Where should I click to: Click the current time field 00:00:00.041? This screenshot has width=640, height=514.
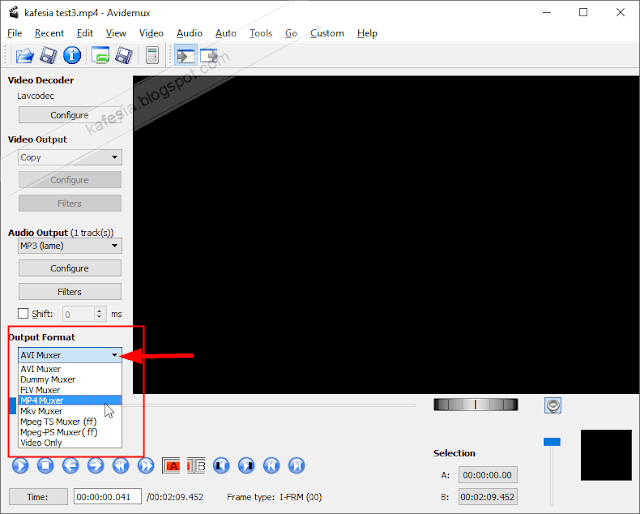click(108, 497)
